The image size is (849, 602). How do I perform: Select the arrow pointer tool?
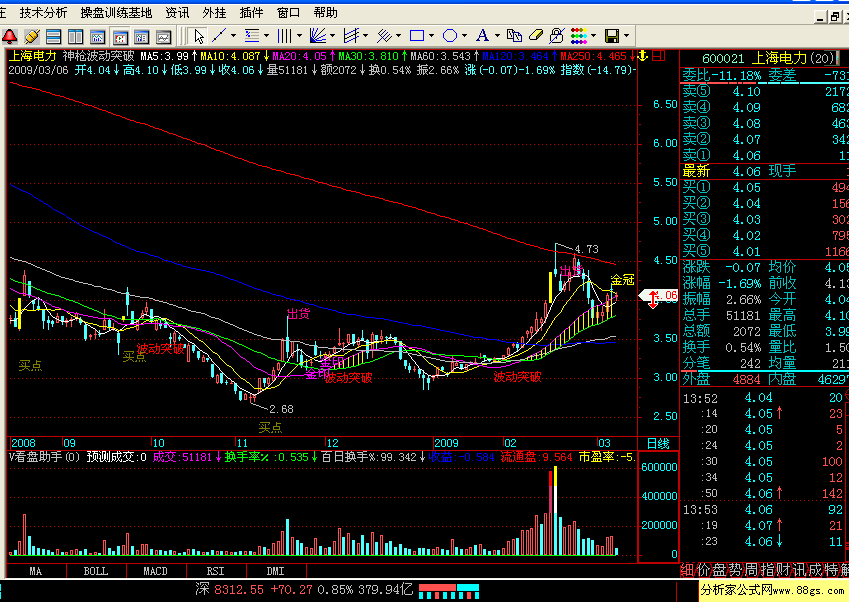pos(199,36)
